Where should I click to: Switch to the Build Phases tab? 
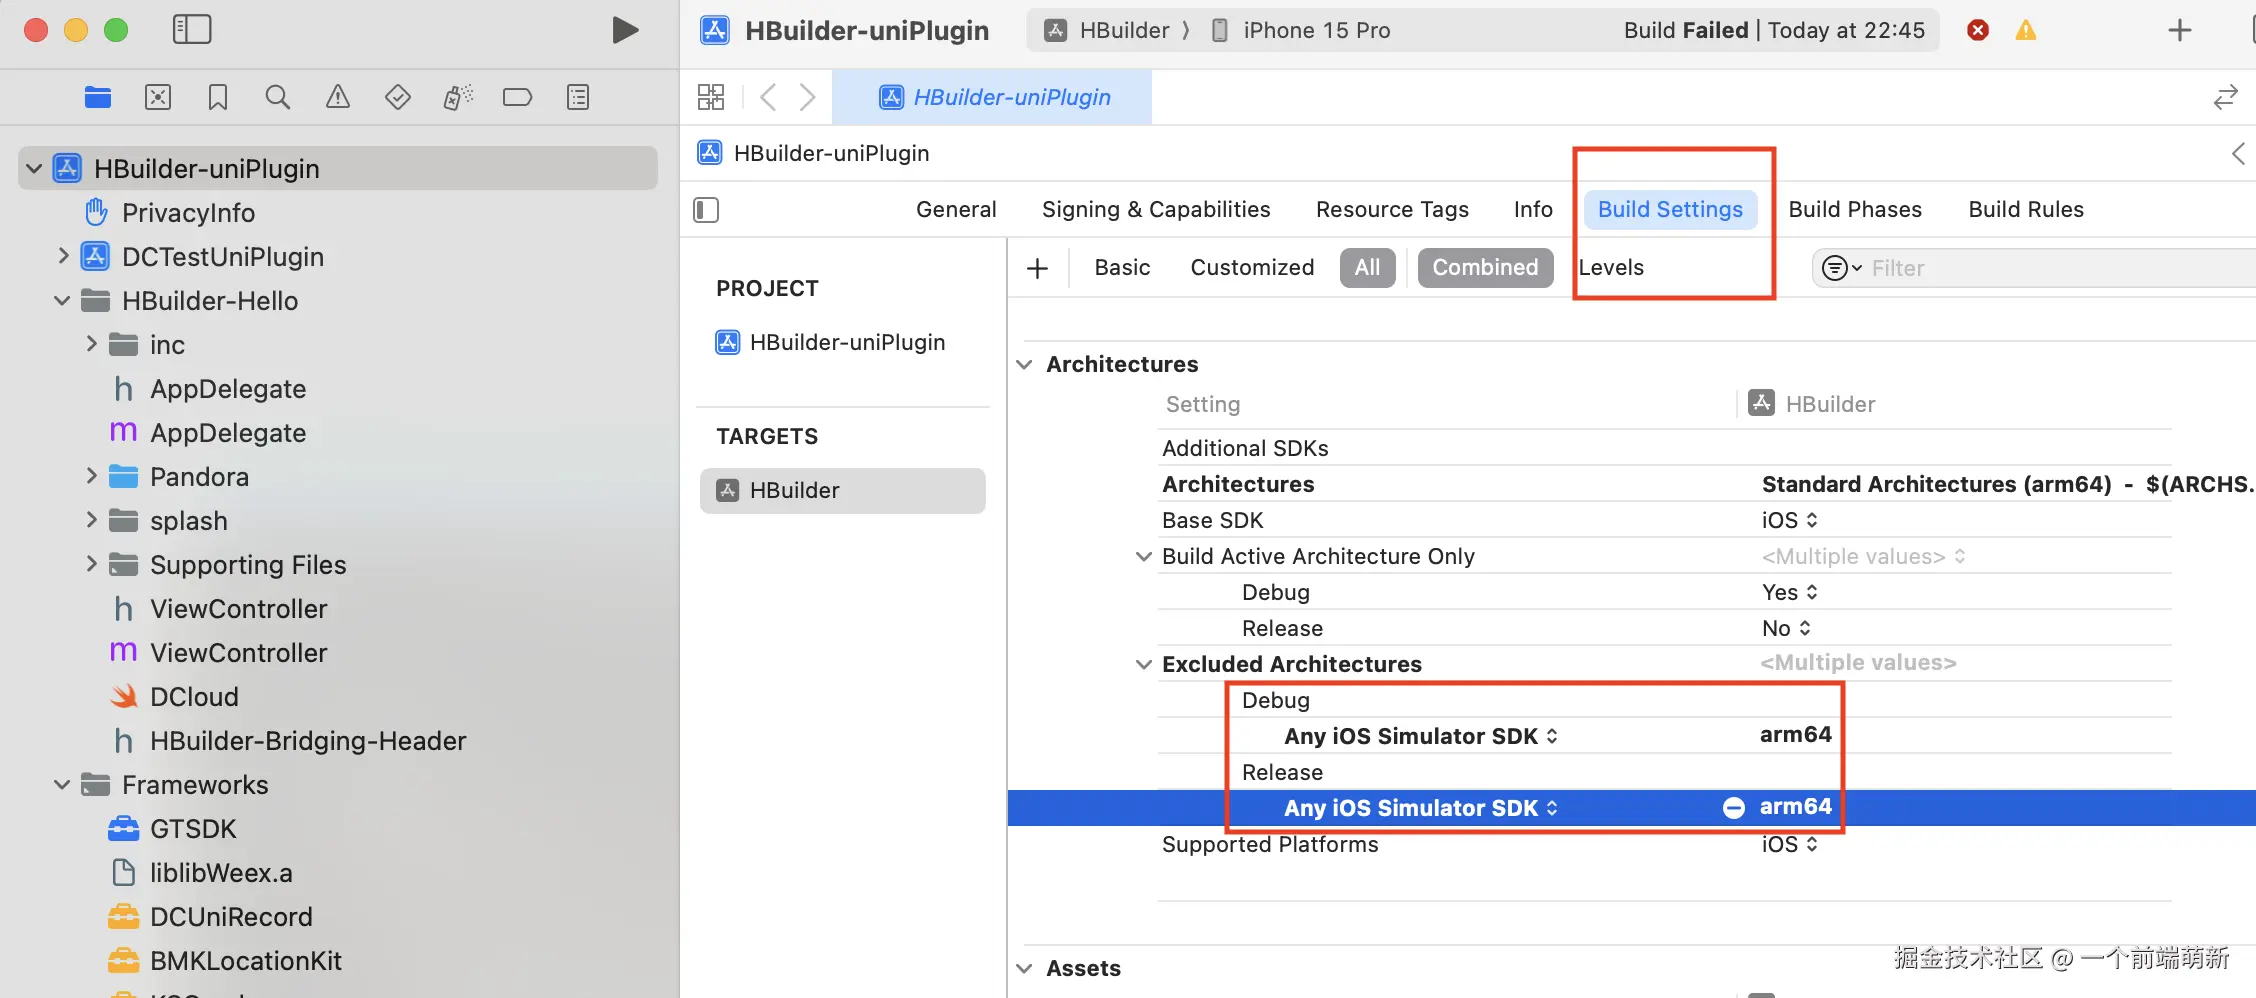coord(1855,210)
